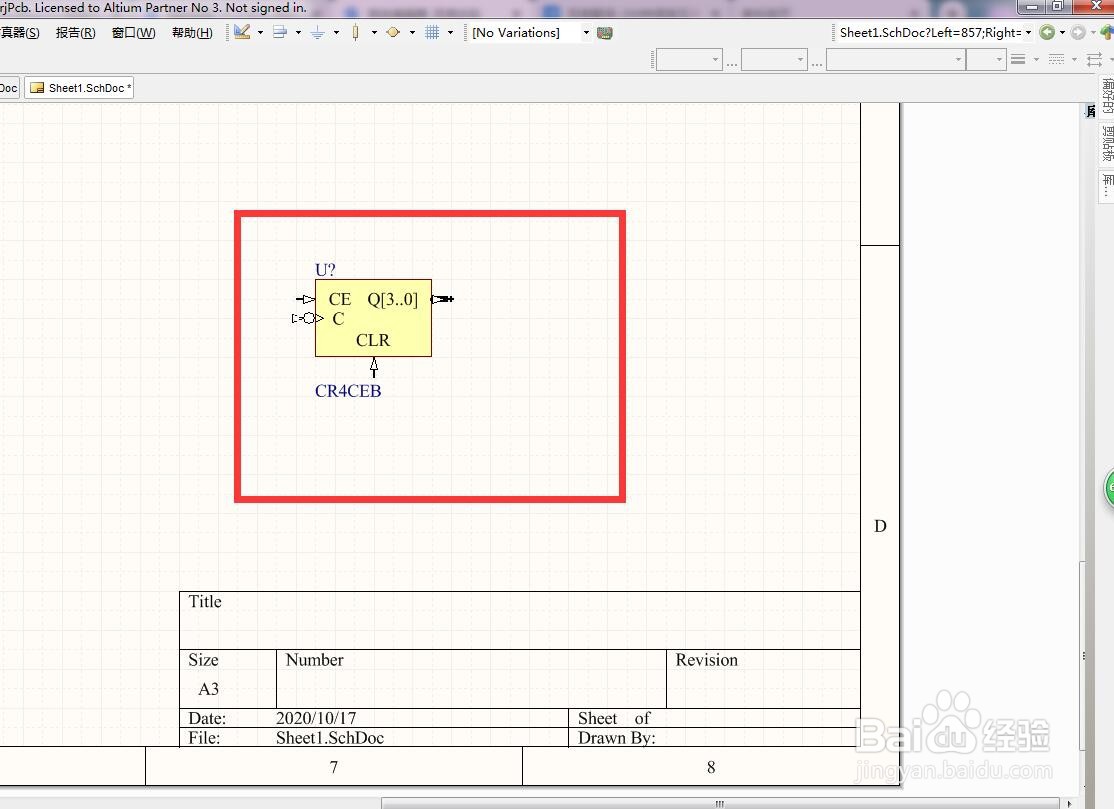The width and height of the screenshot is (1114, 809).
Task: Click the grey forward navigation arrow
Action: click(1078, 32)
